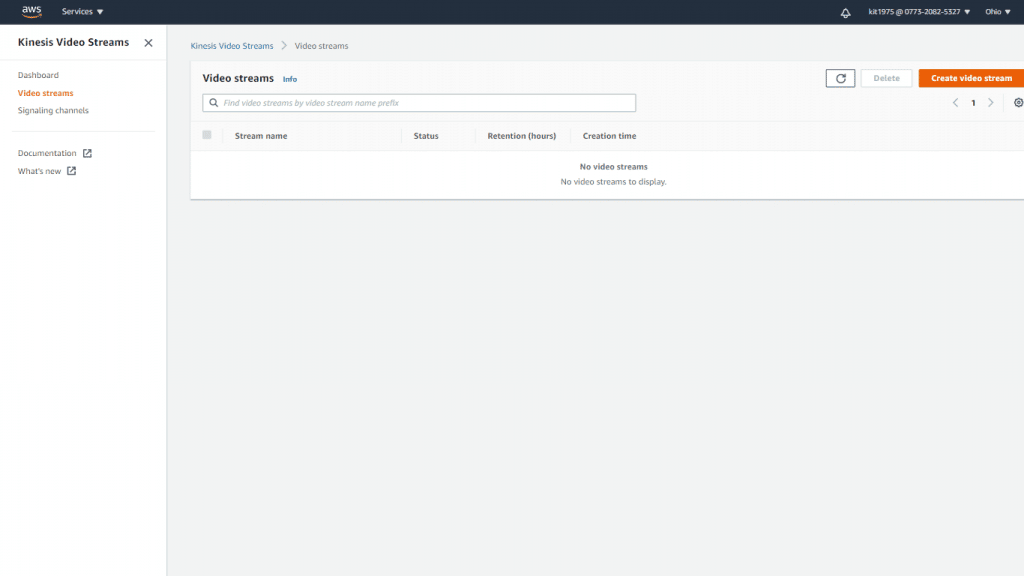Image resolution: width=1024 pixels, height=576 pixels.
Task: Sort by Status column header
Action: click(426, 136)
